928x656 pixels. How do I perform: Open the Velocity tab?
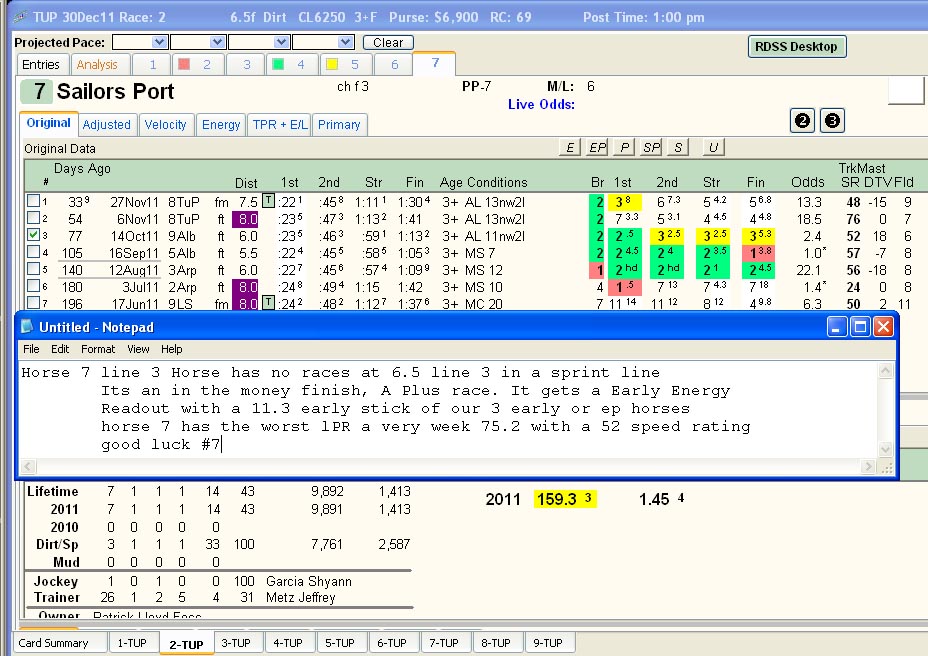[x=165, y=124]
